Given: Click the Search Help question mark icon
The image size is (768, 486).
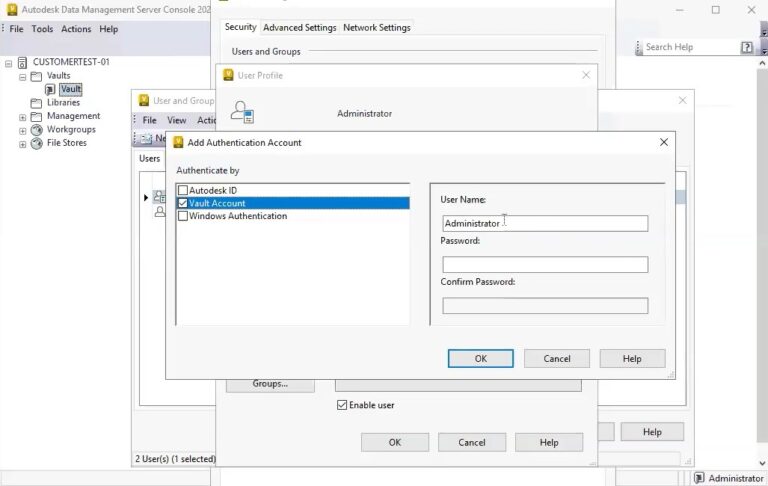Looking at the screenshot, I should point(746,47).
